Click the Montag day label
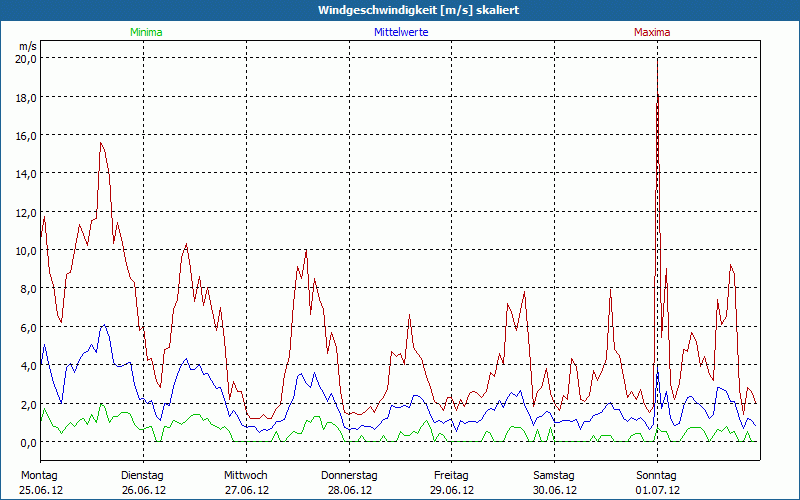This screenshot has width=800, height=500. [39, 476]
